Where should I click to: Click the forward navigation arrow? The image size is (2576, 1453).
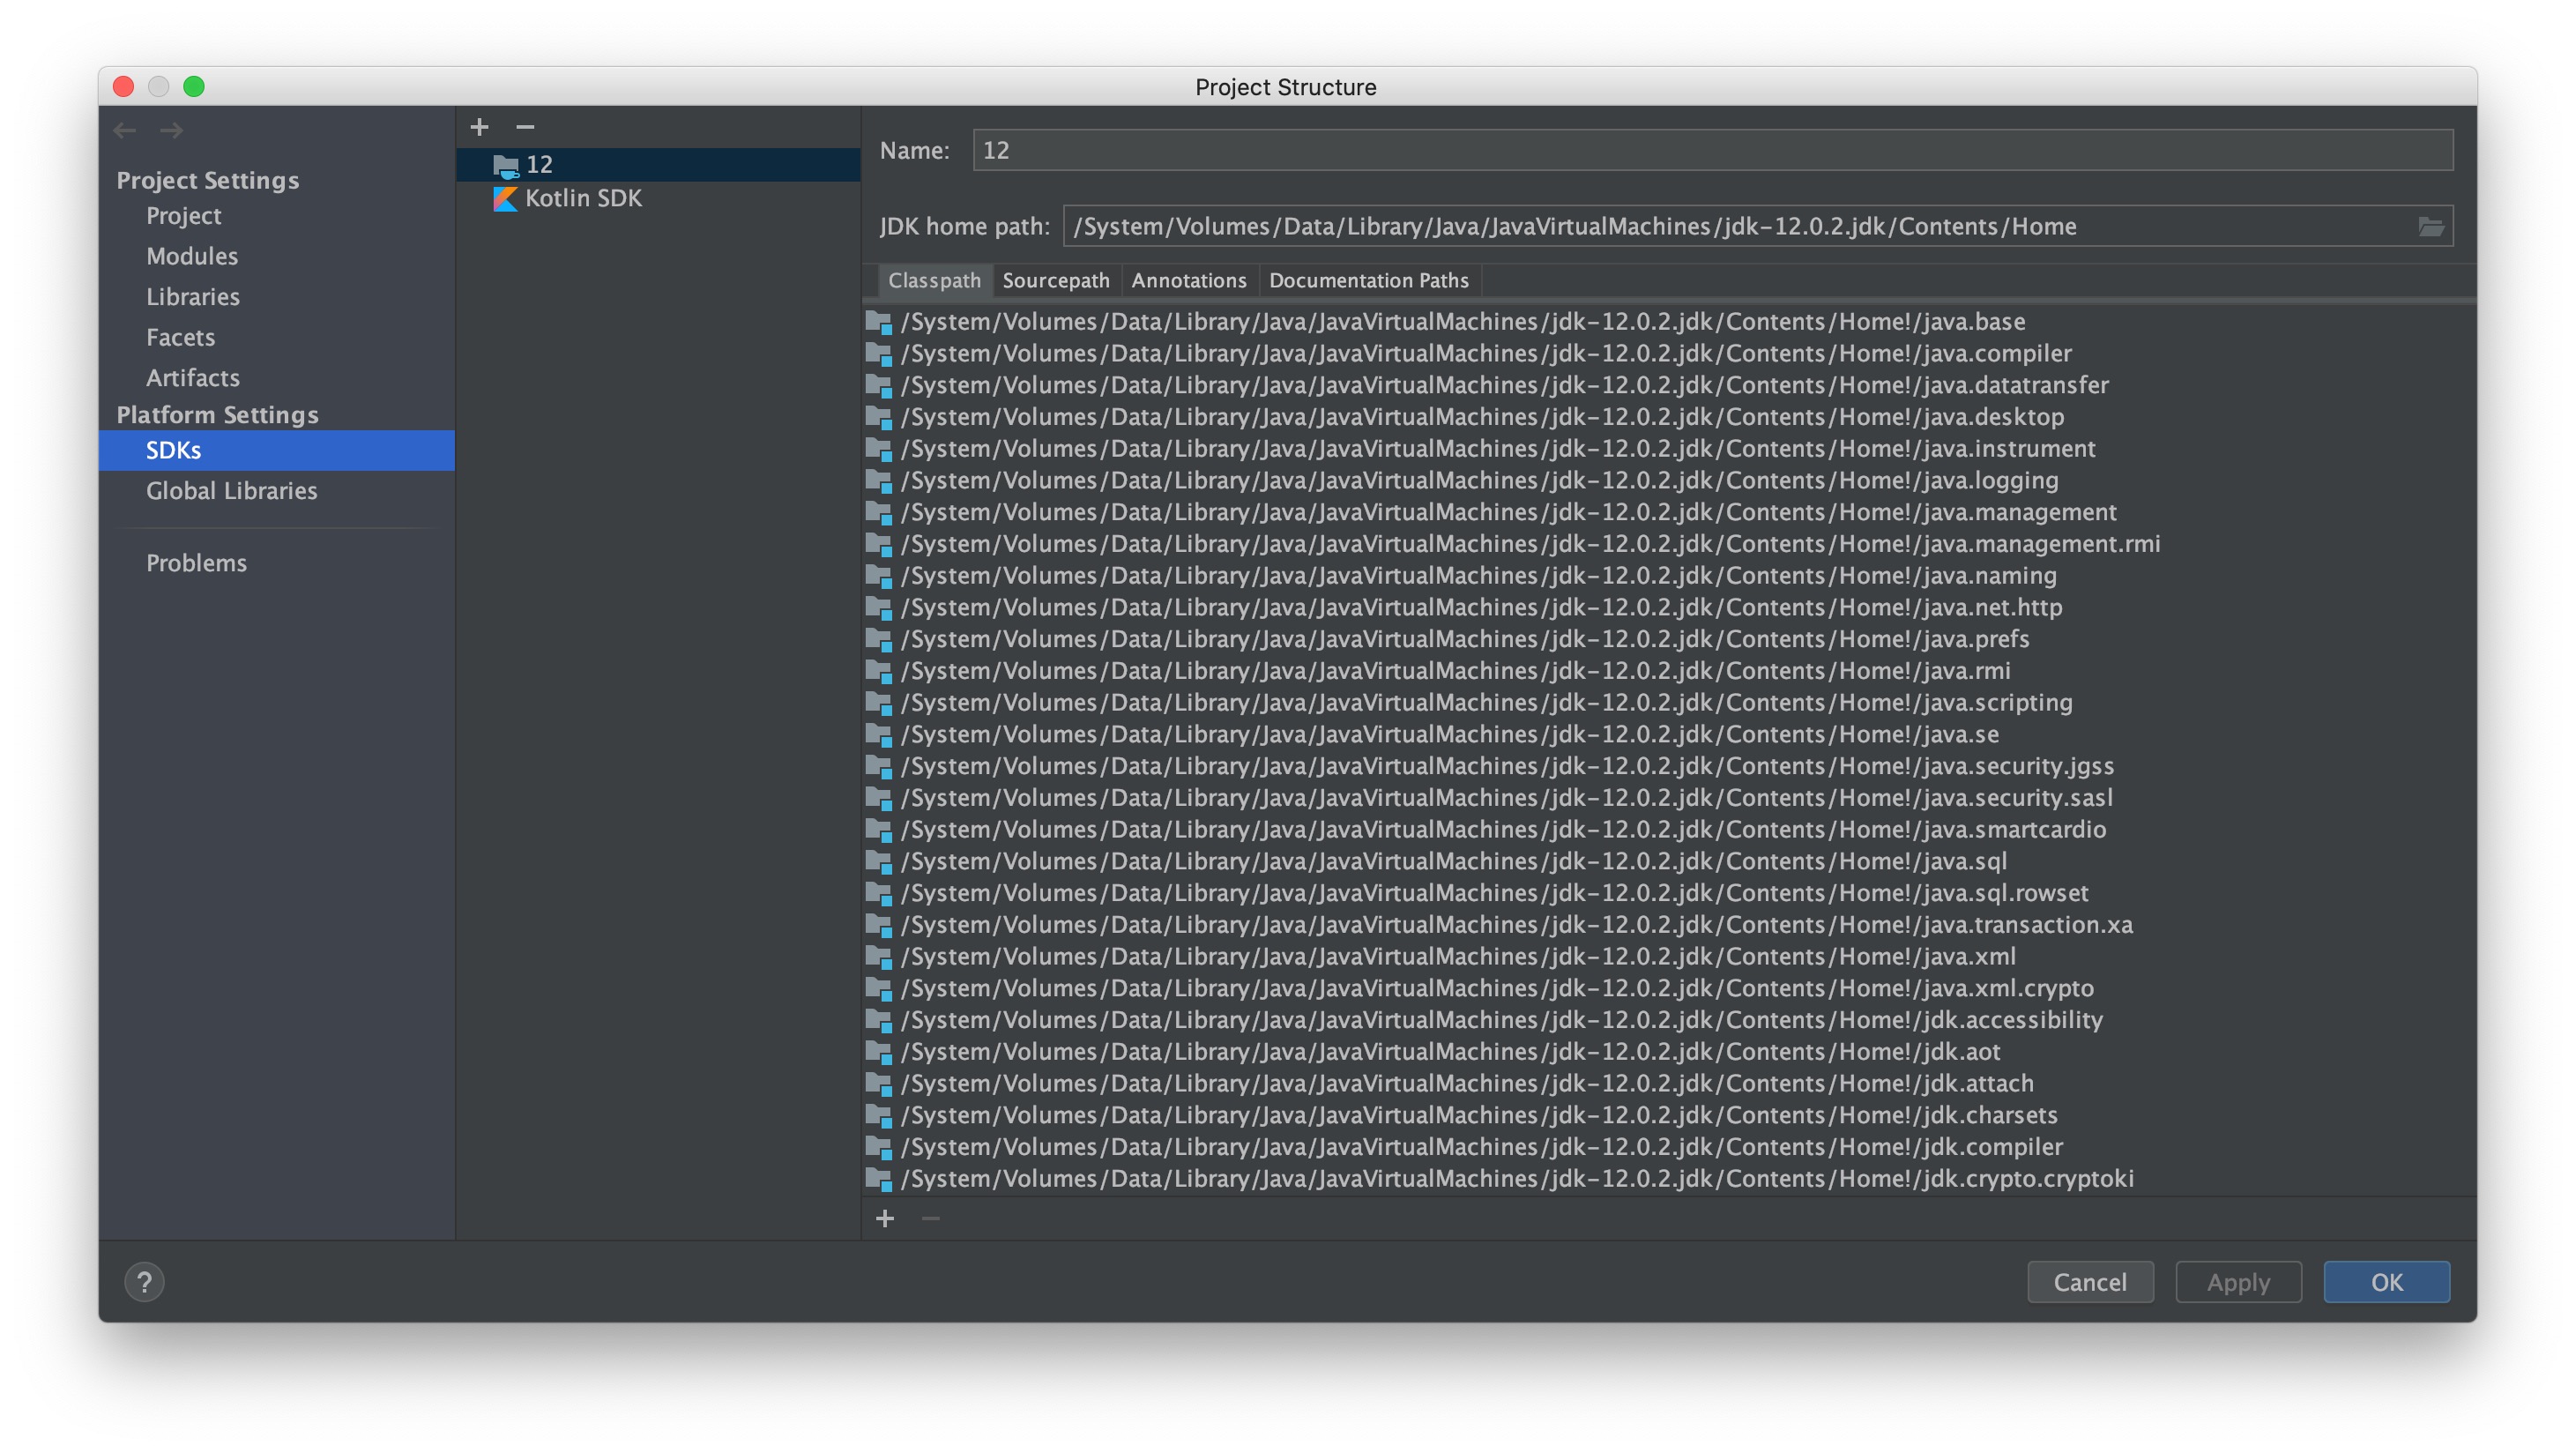coord(171,130)
